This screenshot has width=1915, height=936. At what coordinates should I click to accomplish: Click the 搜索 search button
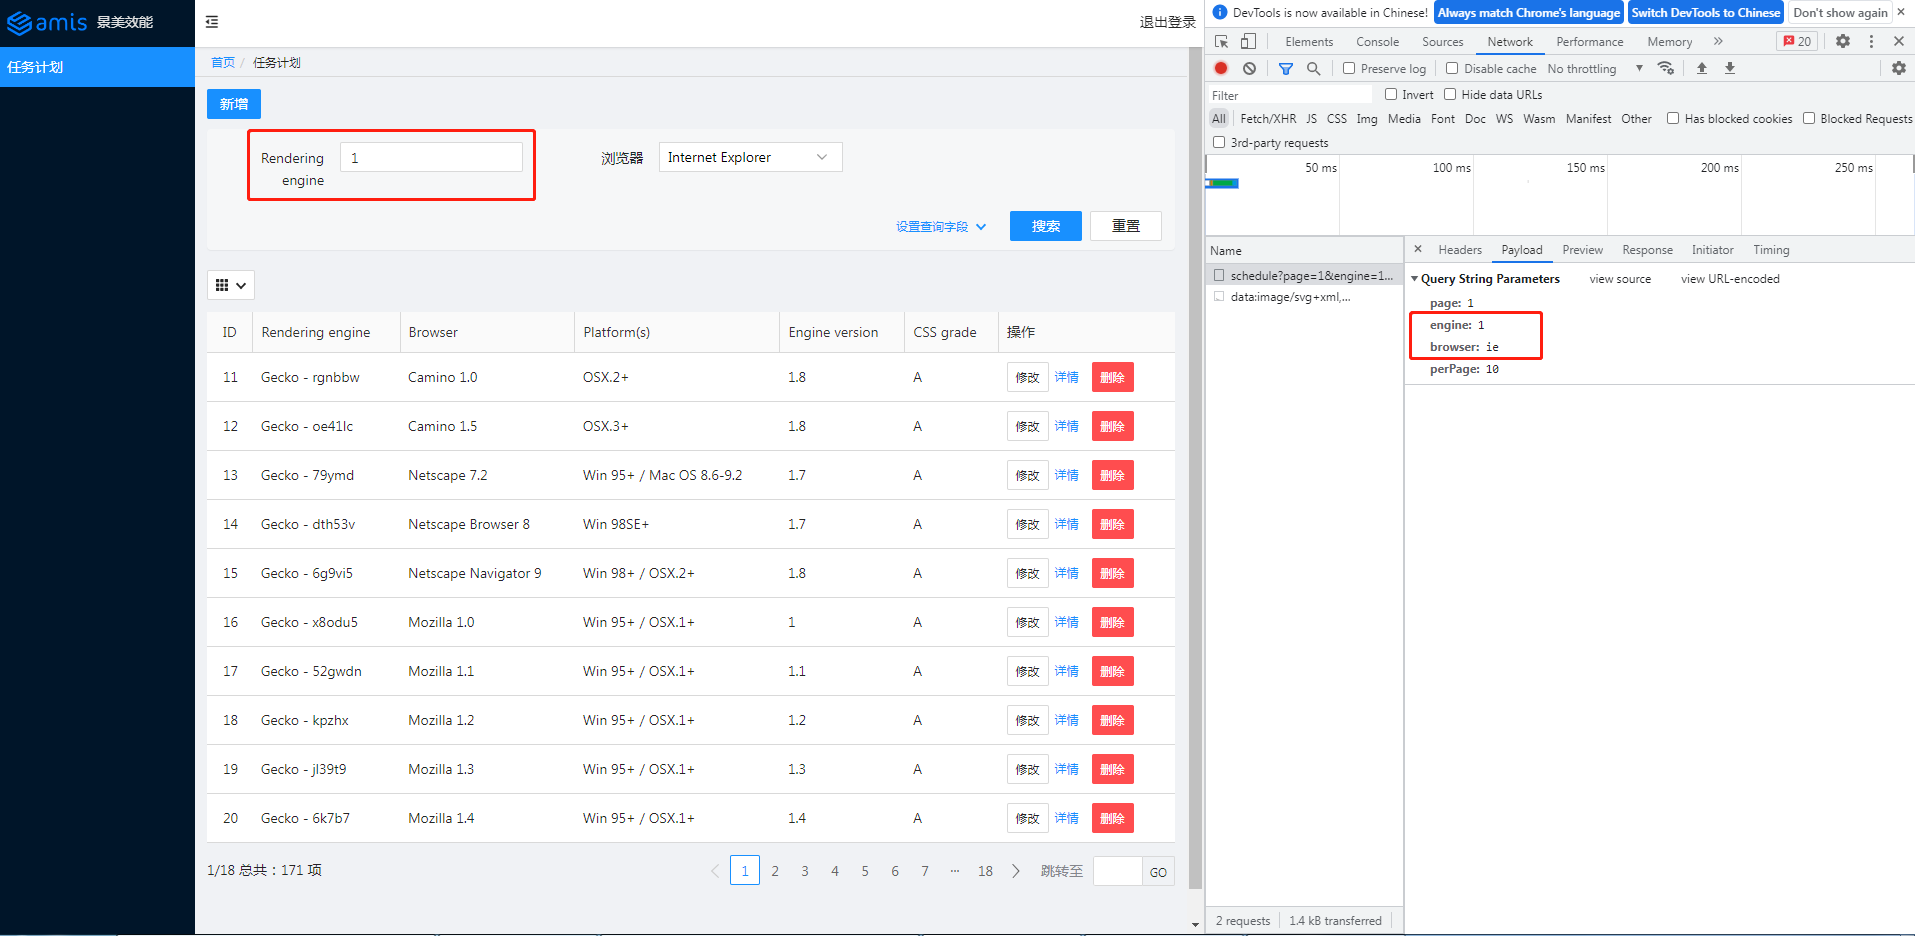coord(1046,226)
